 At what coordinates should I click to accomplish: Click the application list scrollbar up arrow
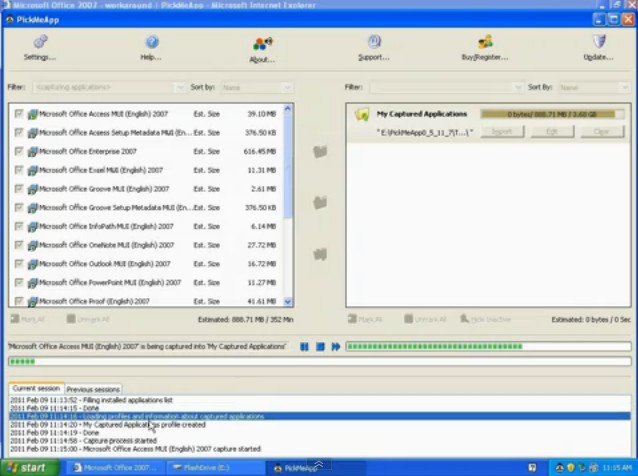coord(288,109)
